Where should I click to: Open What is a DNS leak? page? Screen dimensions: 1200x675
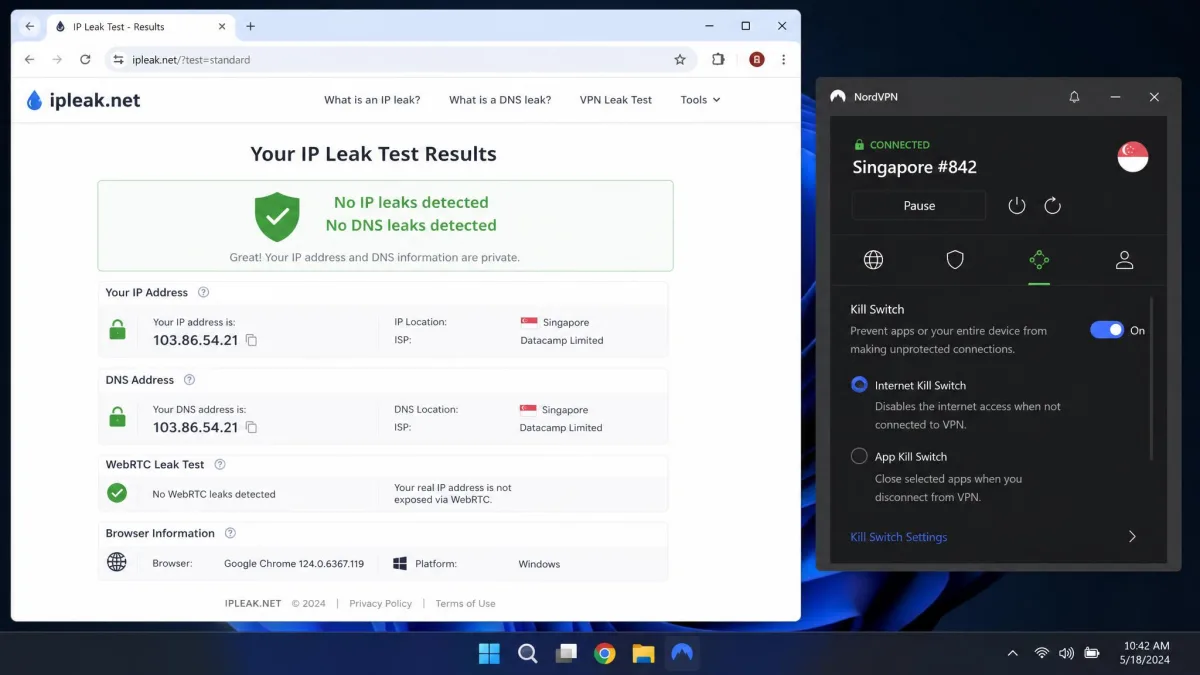tap(500, 100)
